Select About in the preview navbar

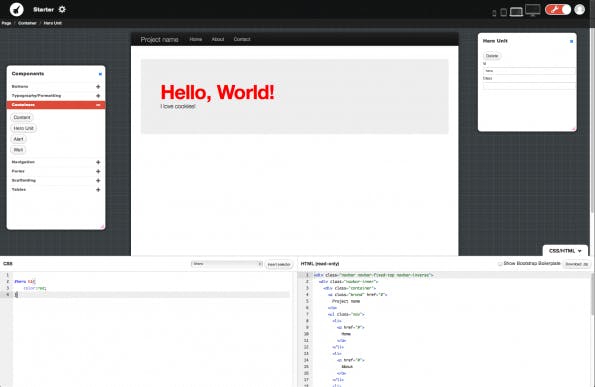pyautogui.click(x=218, y=39)
